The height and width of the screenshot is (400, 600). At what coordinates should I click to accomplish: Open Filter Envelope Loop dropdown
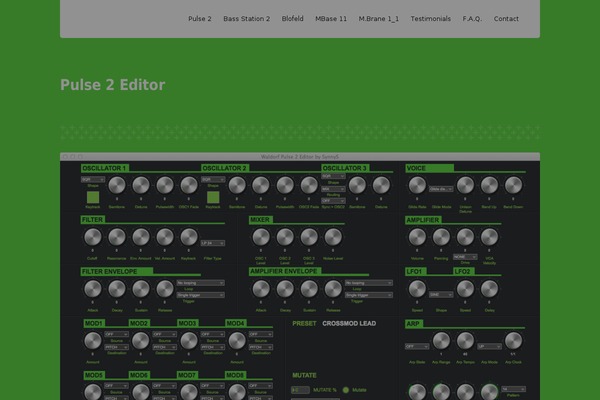[201, 283]
